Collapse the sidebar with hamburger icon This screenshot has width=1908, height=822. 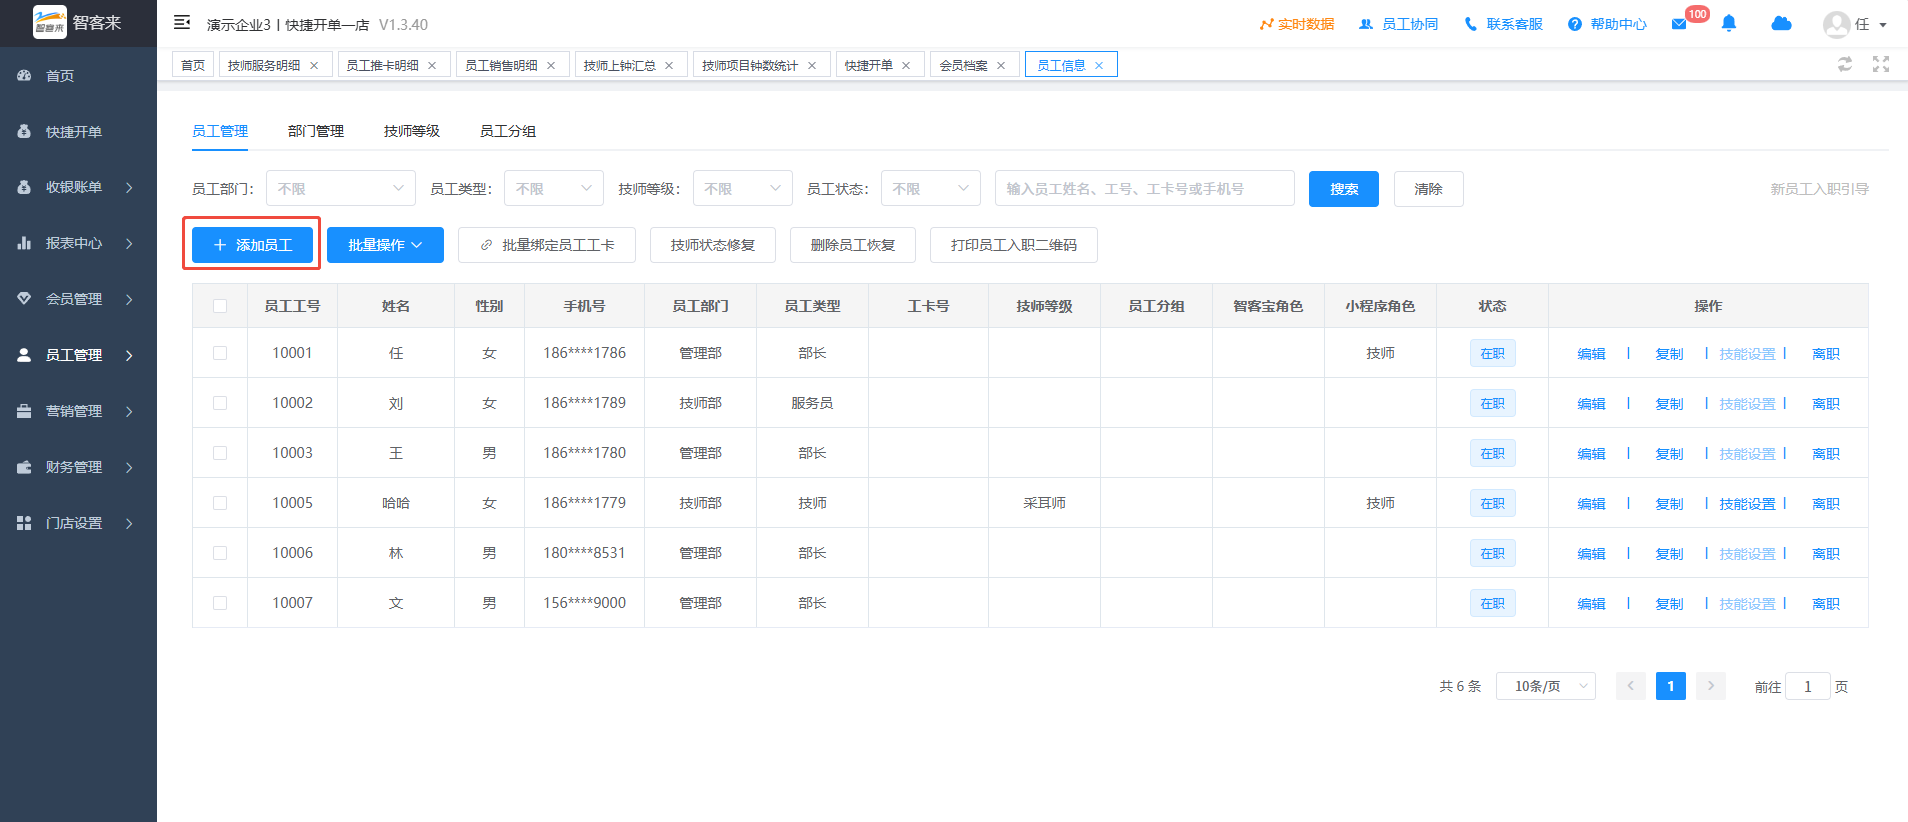click(182, 22)
